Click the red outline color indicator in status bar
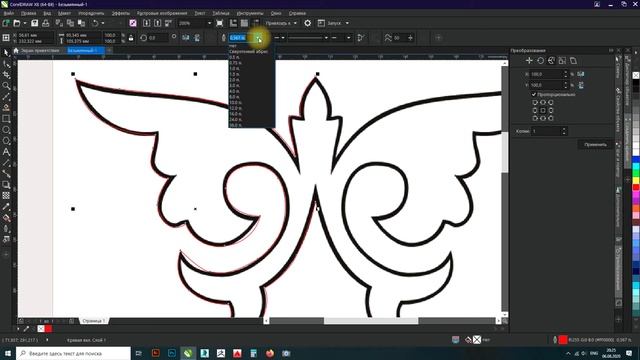Image resolution: width=640 pixels, height=360 pixels. [563, 340]
